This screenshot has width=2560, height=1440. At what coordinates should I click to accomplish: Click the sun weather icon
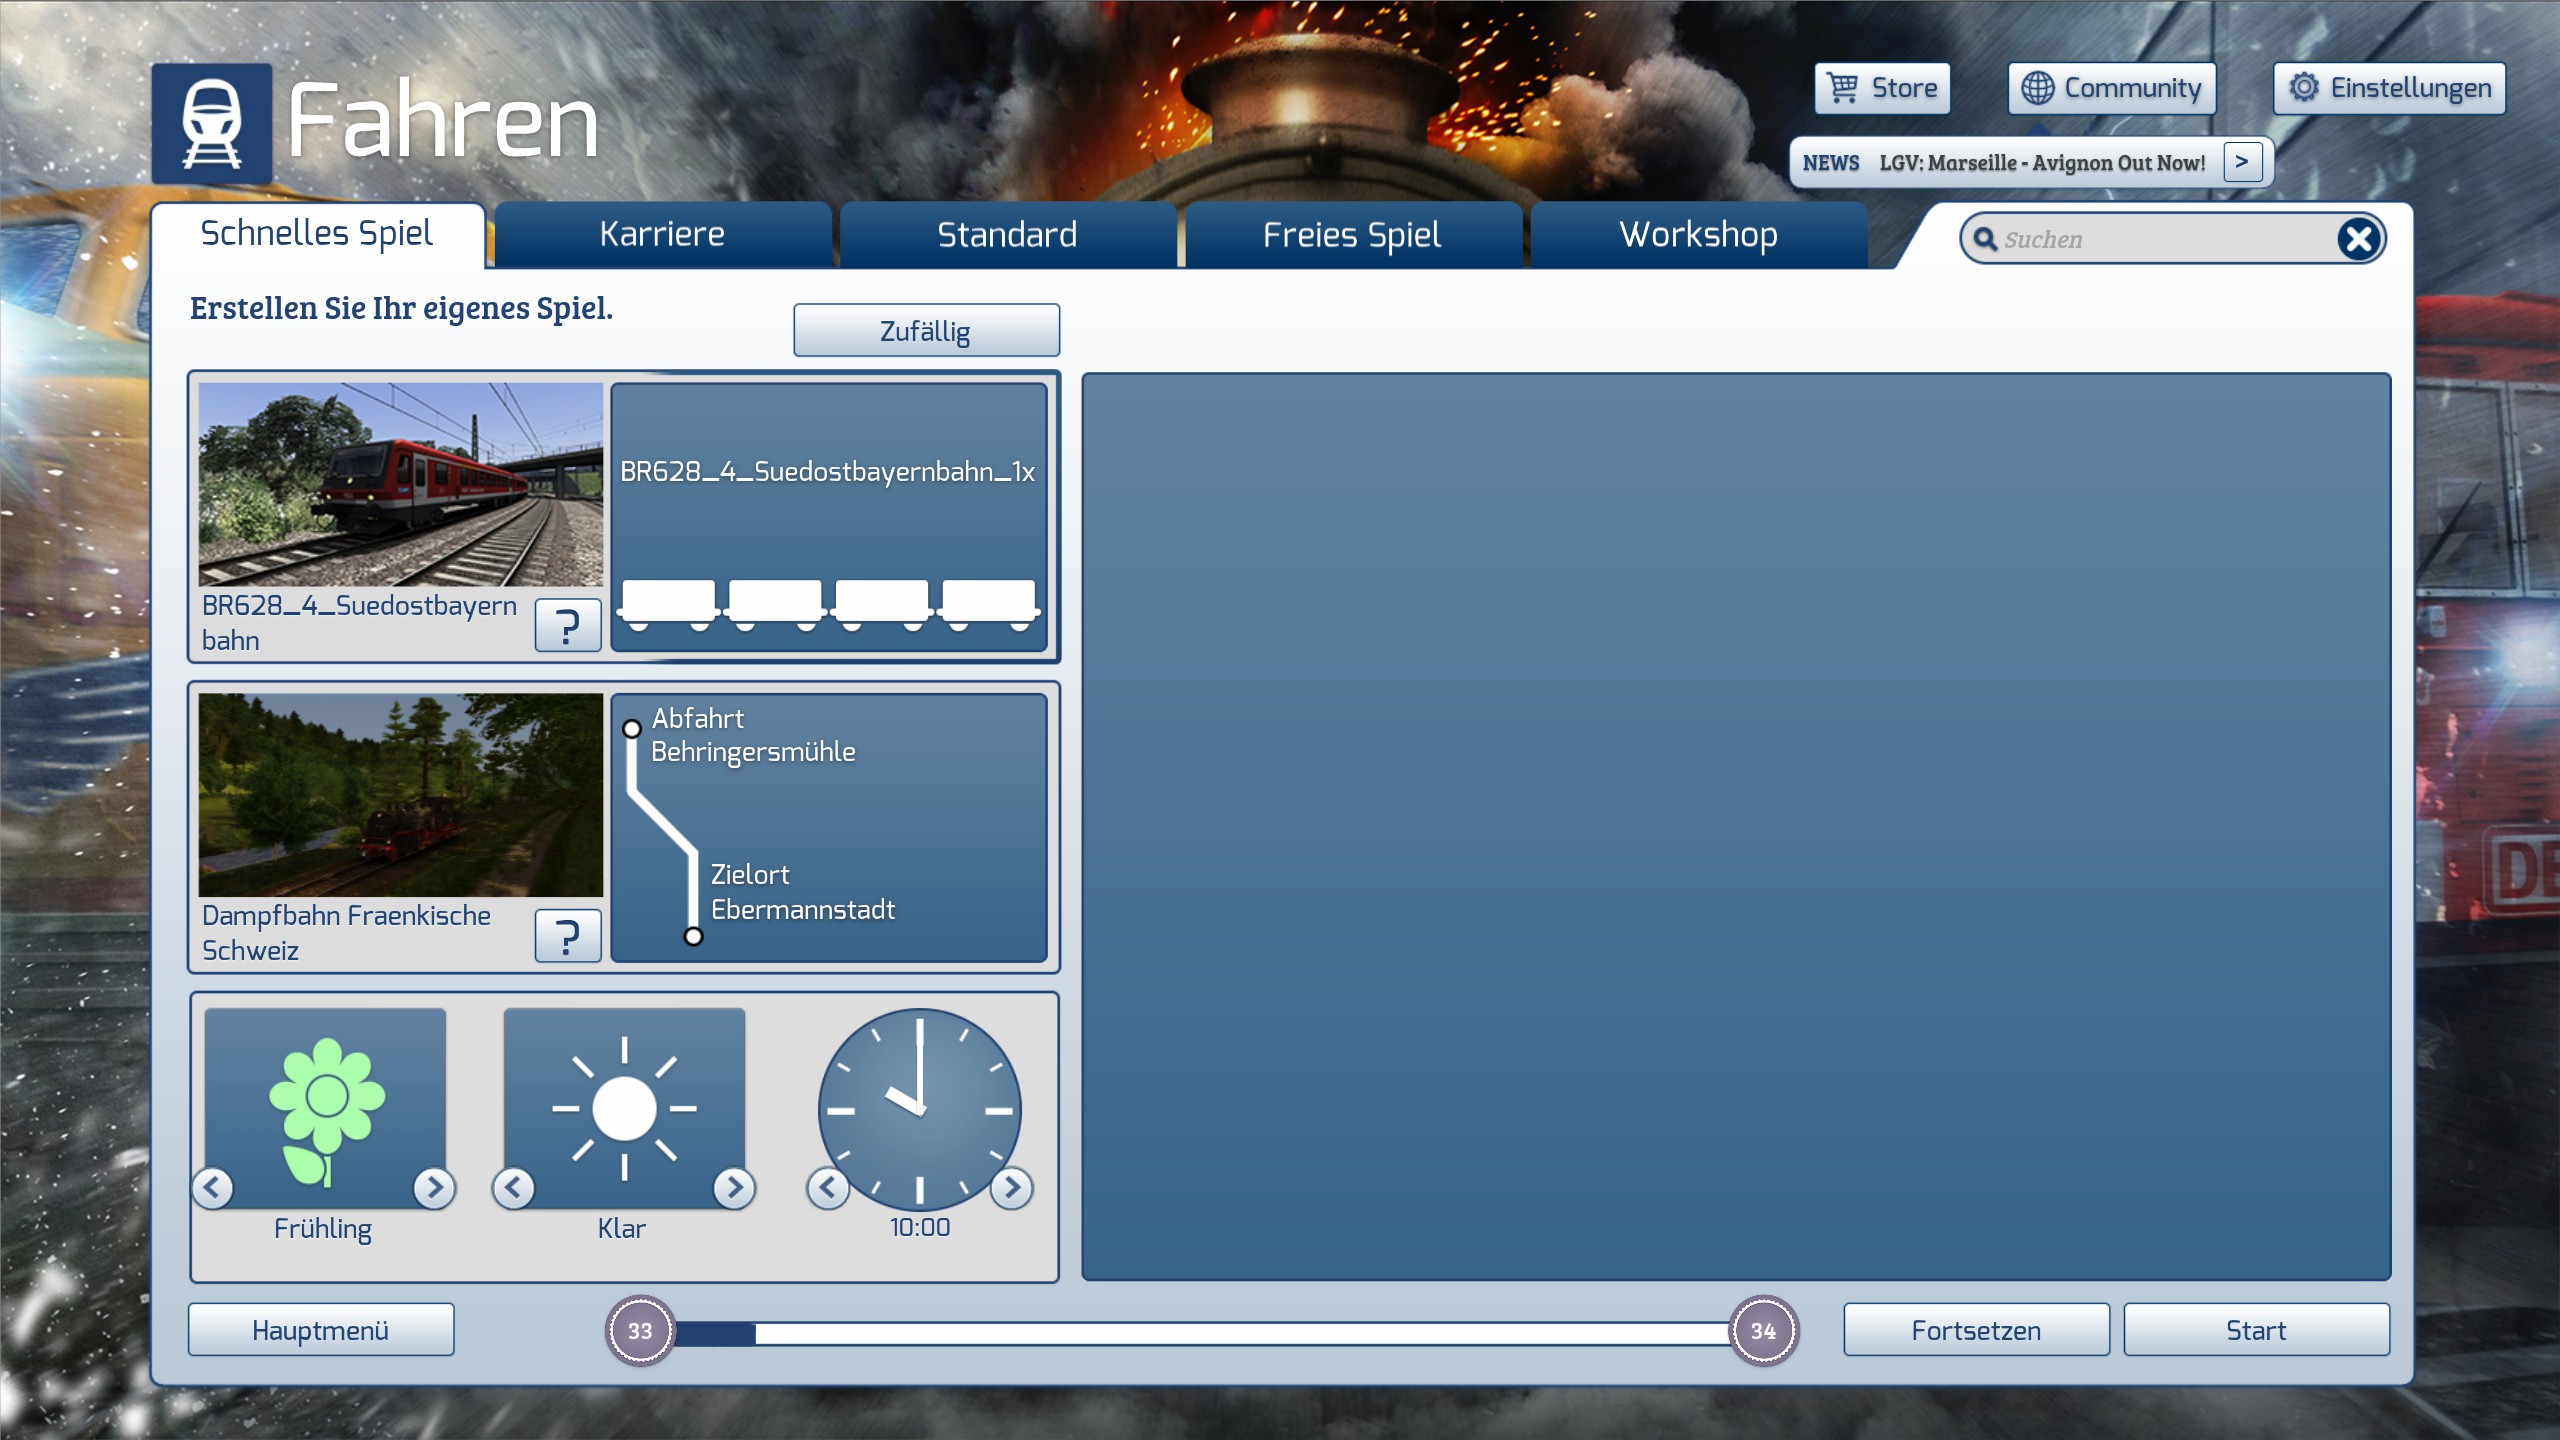[x=624, y=1108]
